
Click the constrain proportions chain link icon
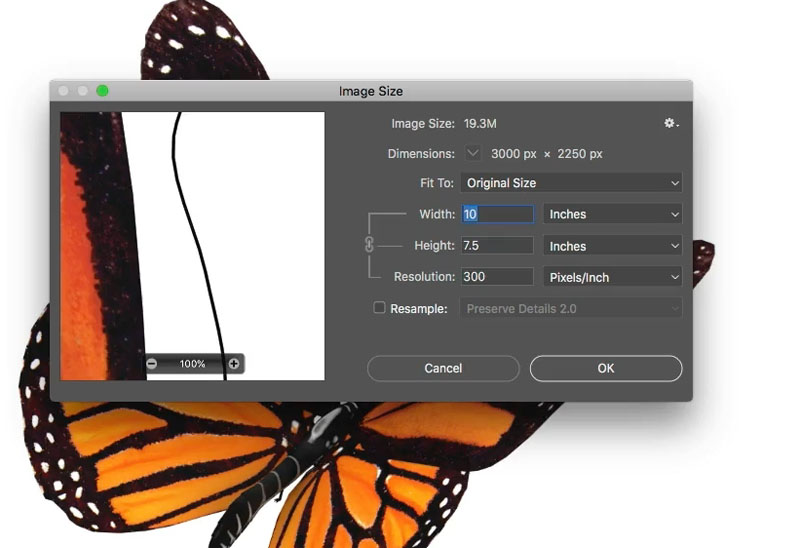pyautogui.click(x=369, y=245)
